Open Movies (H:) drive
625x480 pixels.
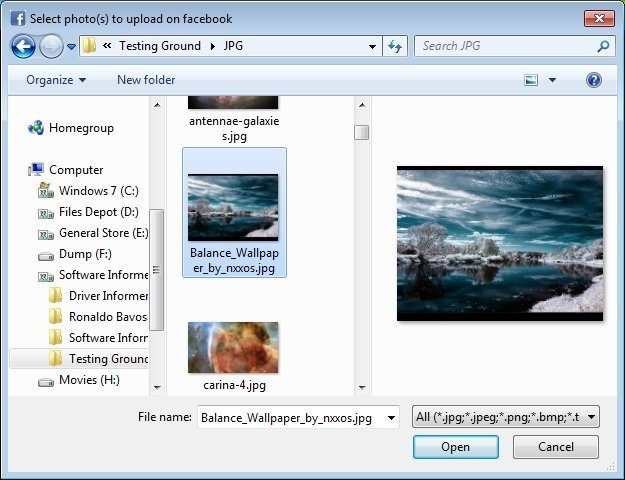(89, 380)
